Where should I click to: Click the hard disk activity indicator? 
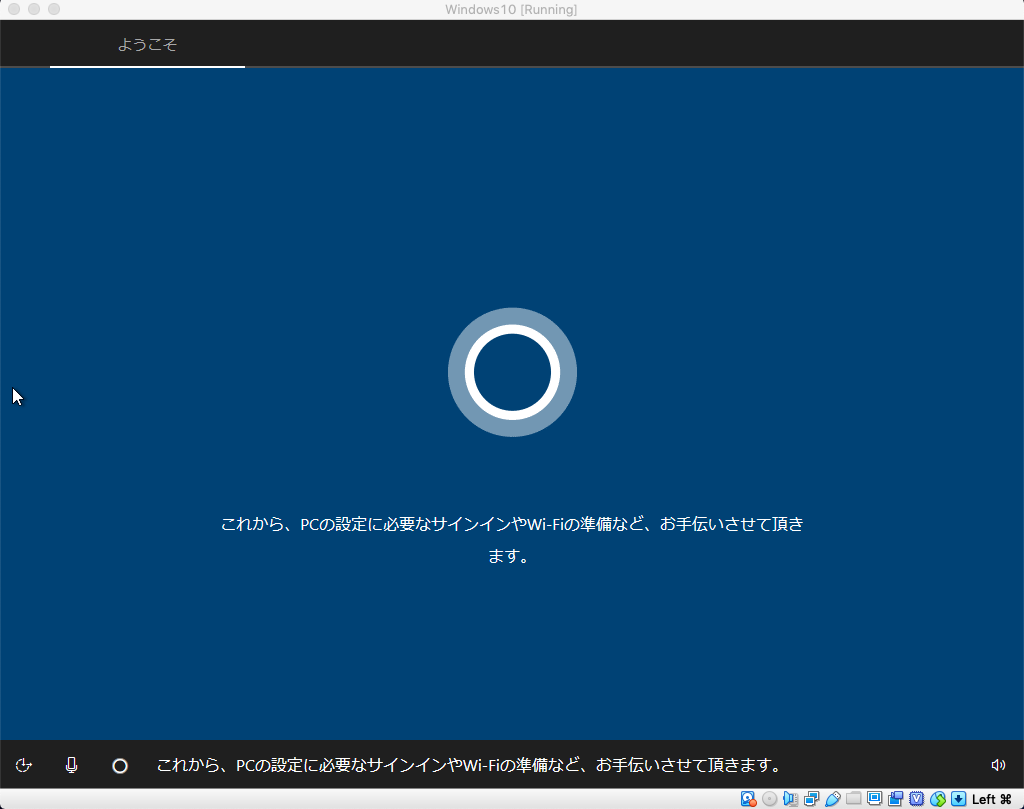pyautogui.click(x=748, y=799)
